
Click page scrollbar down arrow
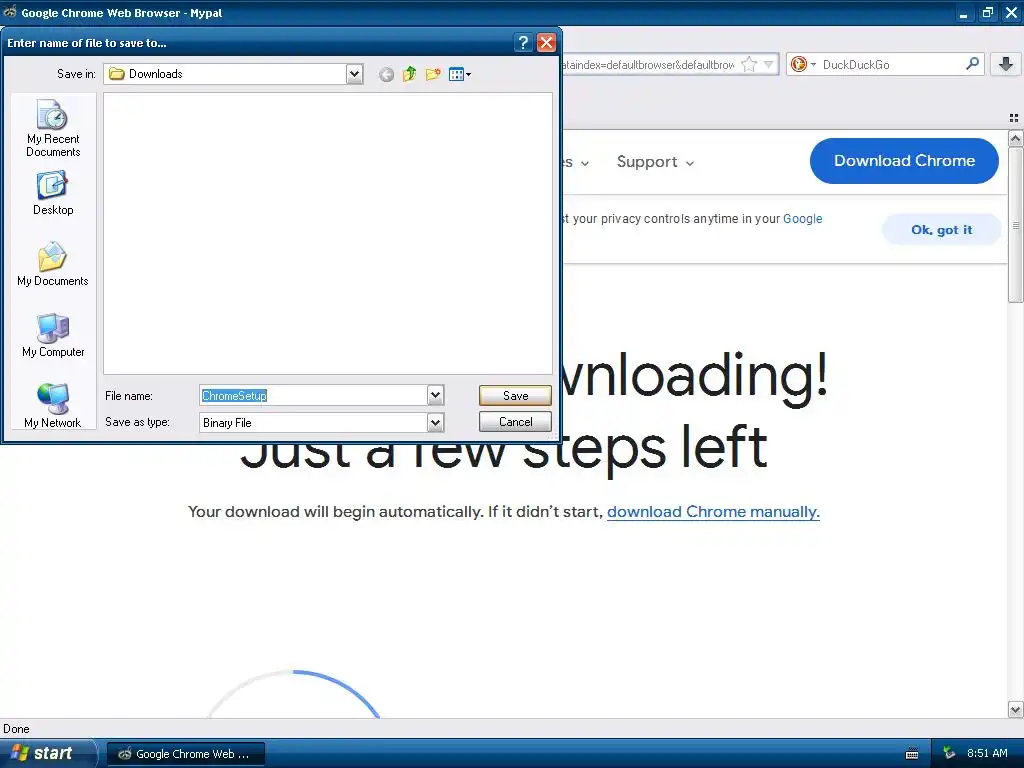(1015, 709)
